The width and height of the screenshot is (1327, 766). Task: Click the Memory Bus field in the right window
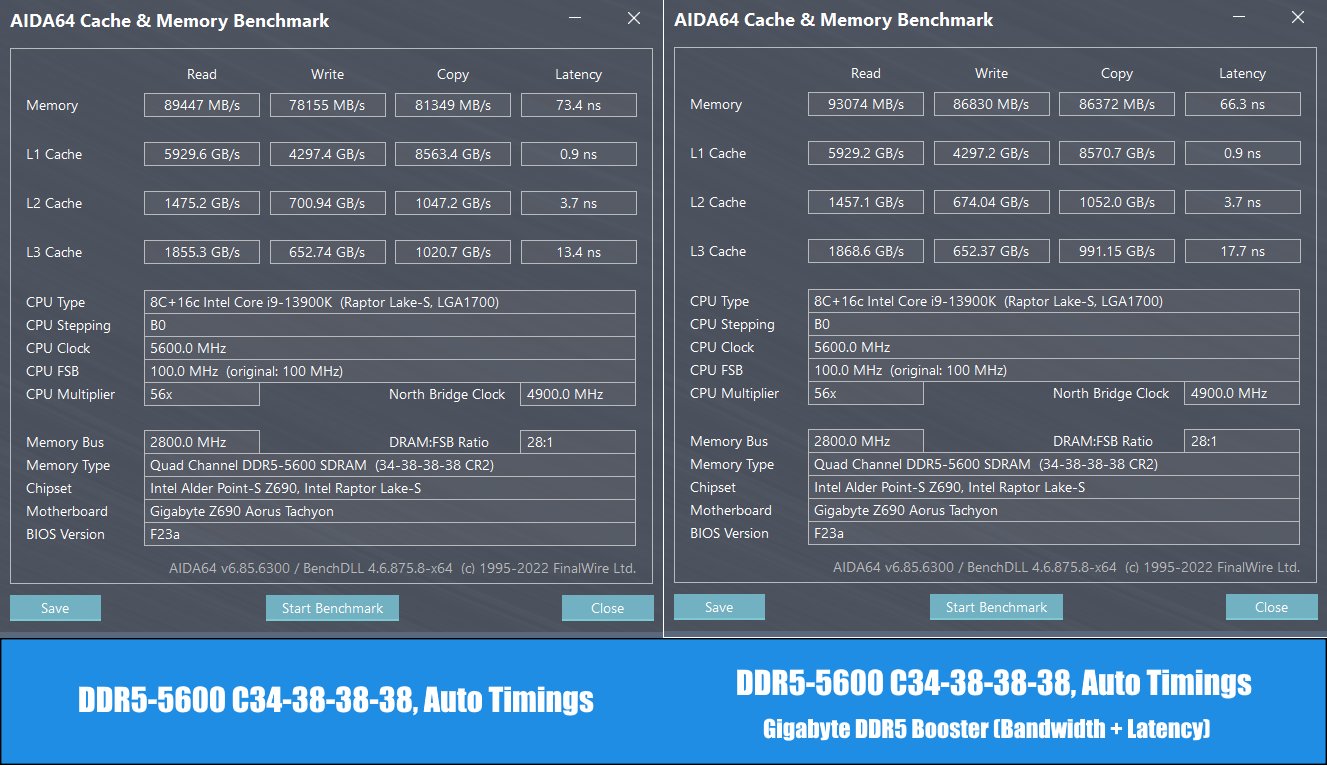tap(866, 441)
